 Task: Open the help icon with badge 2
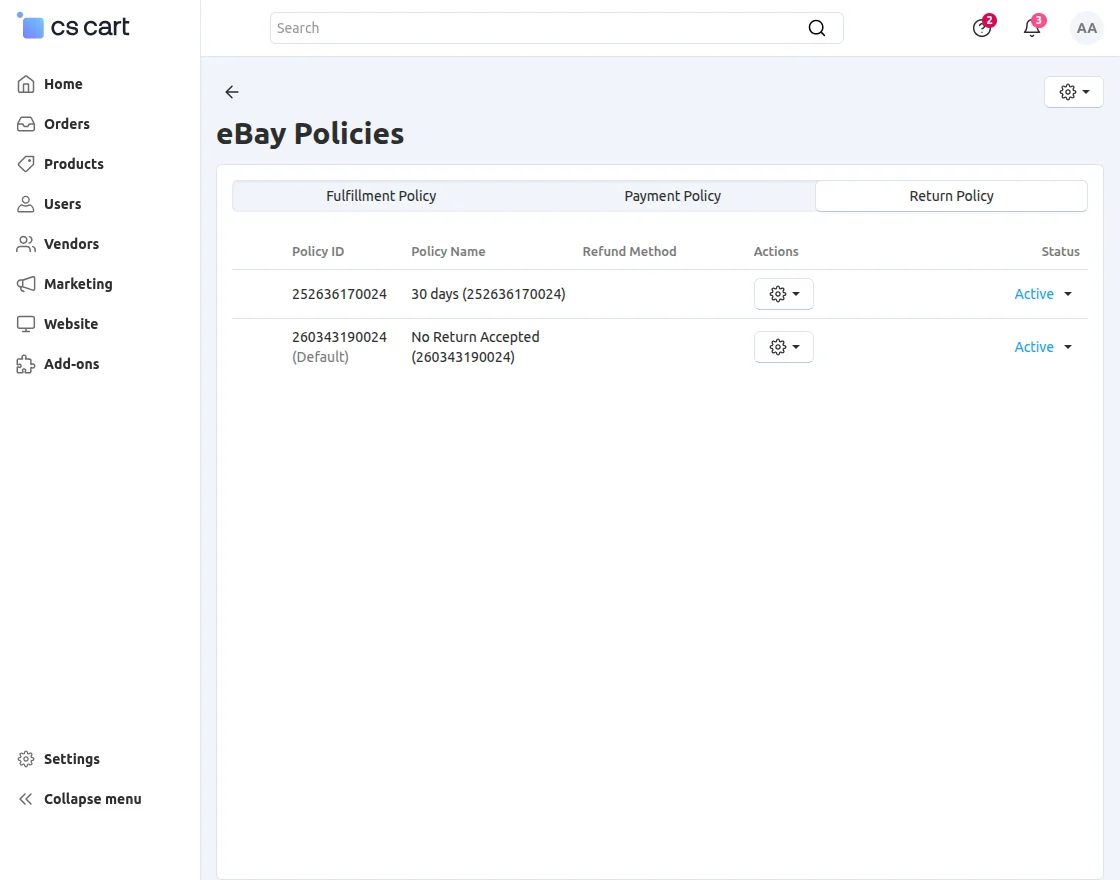point(982,27)
